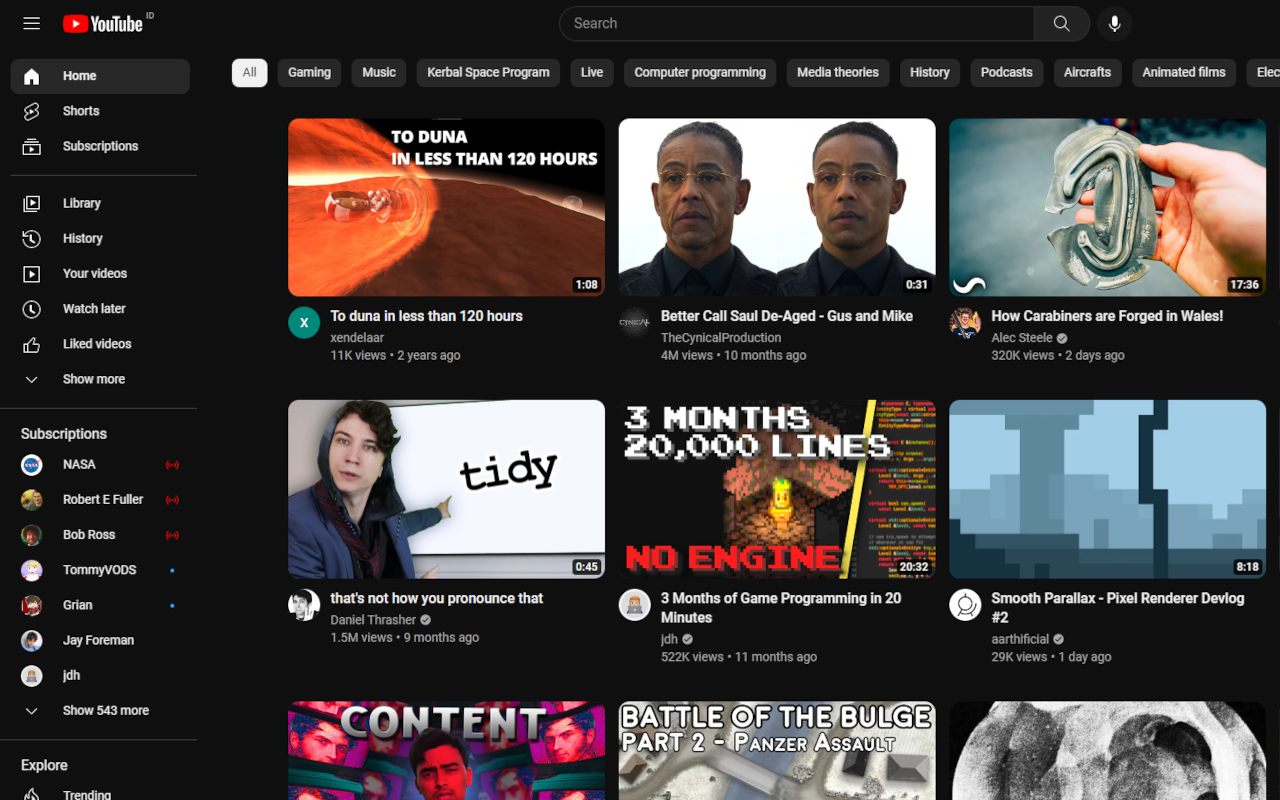The width and height of the screenshot is (1280, 800).
Task: Open aarthificial channel name link
Action: point(1020,639)
